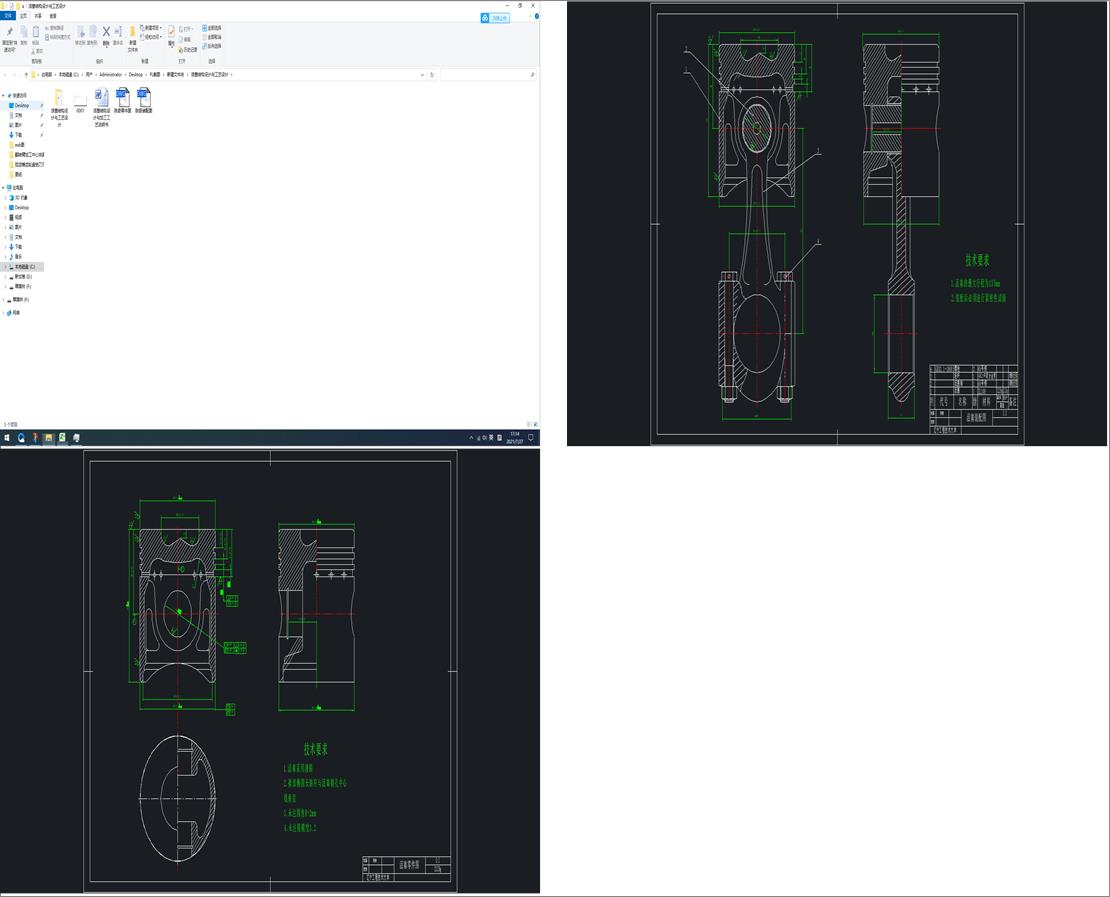Select Desktop under Quick access
Screen dimensions: 1110x897
coord(22,105)
